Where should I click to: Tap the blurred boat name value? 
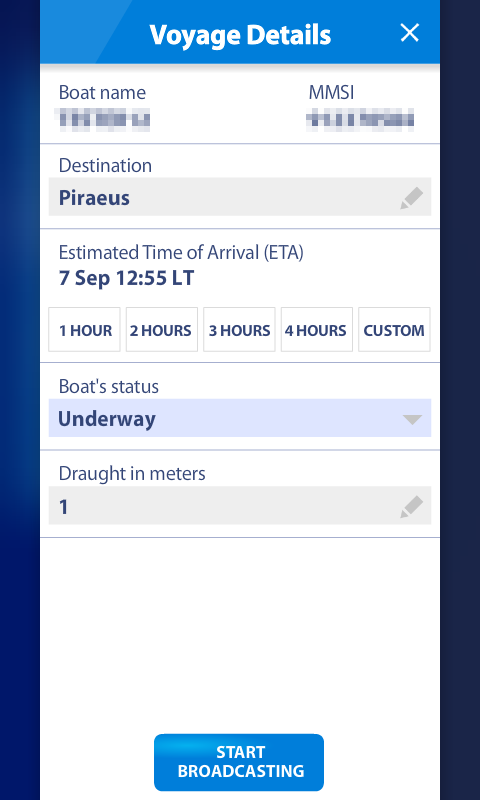[104, 119]
